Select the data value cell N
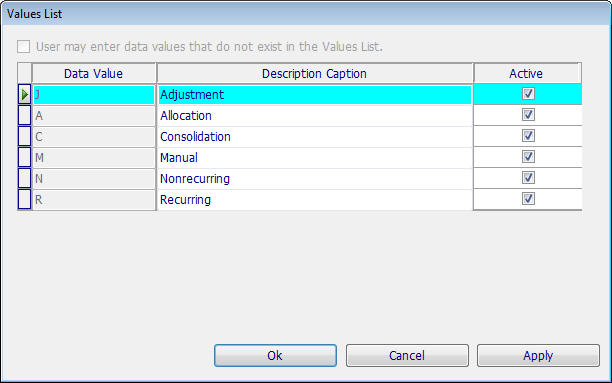The width and height of the screenshot is (612, 383). click(x=94, y=179)
